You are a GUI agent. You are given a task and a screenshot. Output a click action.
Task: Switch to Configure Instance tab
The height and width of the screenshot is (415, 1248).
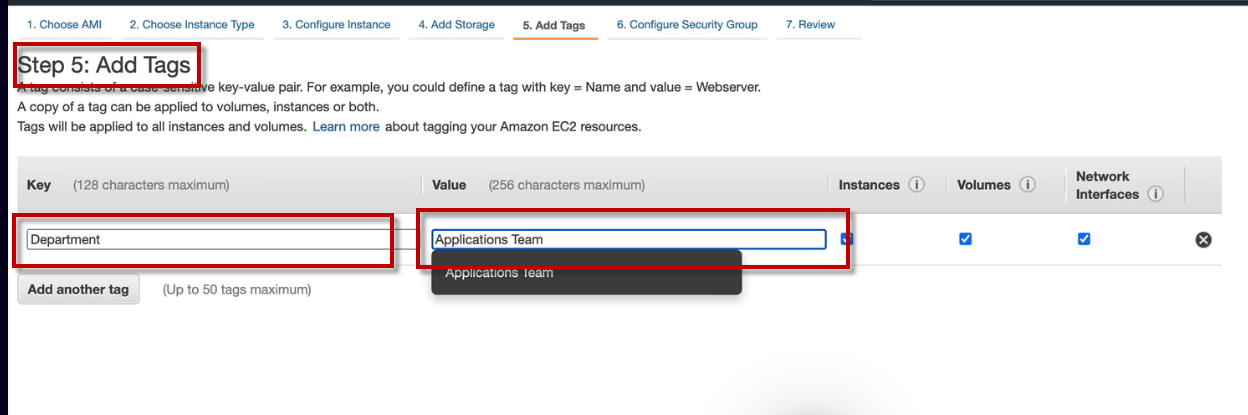coord(336,25)
